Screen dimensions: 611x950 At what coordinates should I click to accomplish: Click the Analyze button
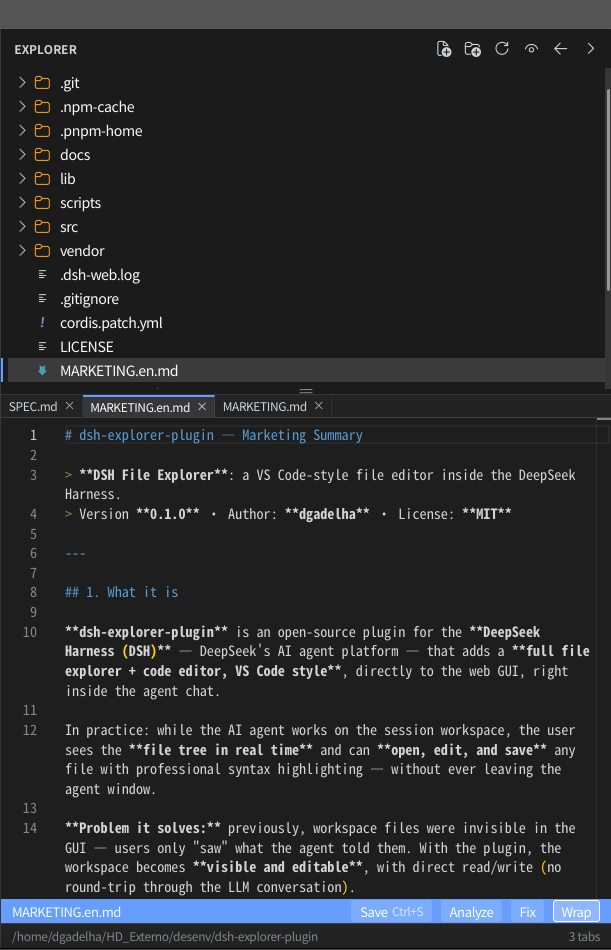(471, 912)
